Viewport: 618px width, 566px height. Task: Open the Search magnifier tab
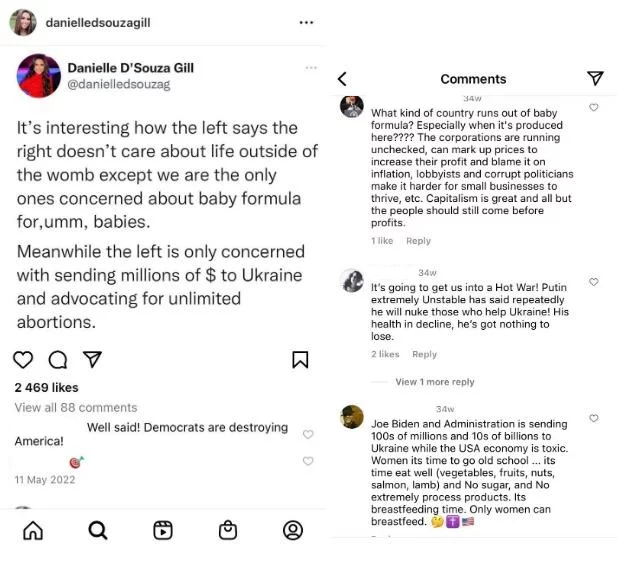pyautogui.click(x=98, y=530)
